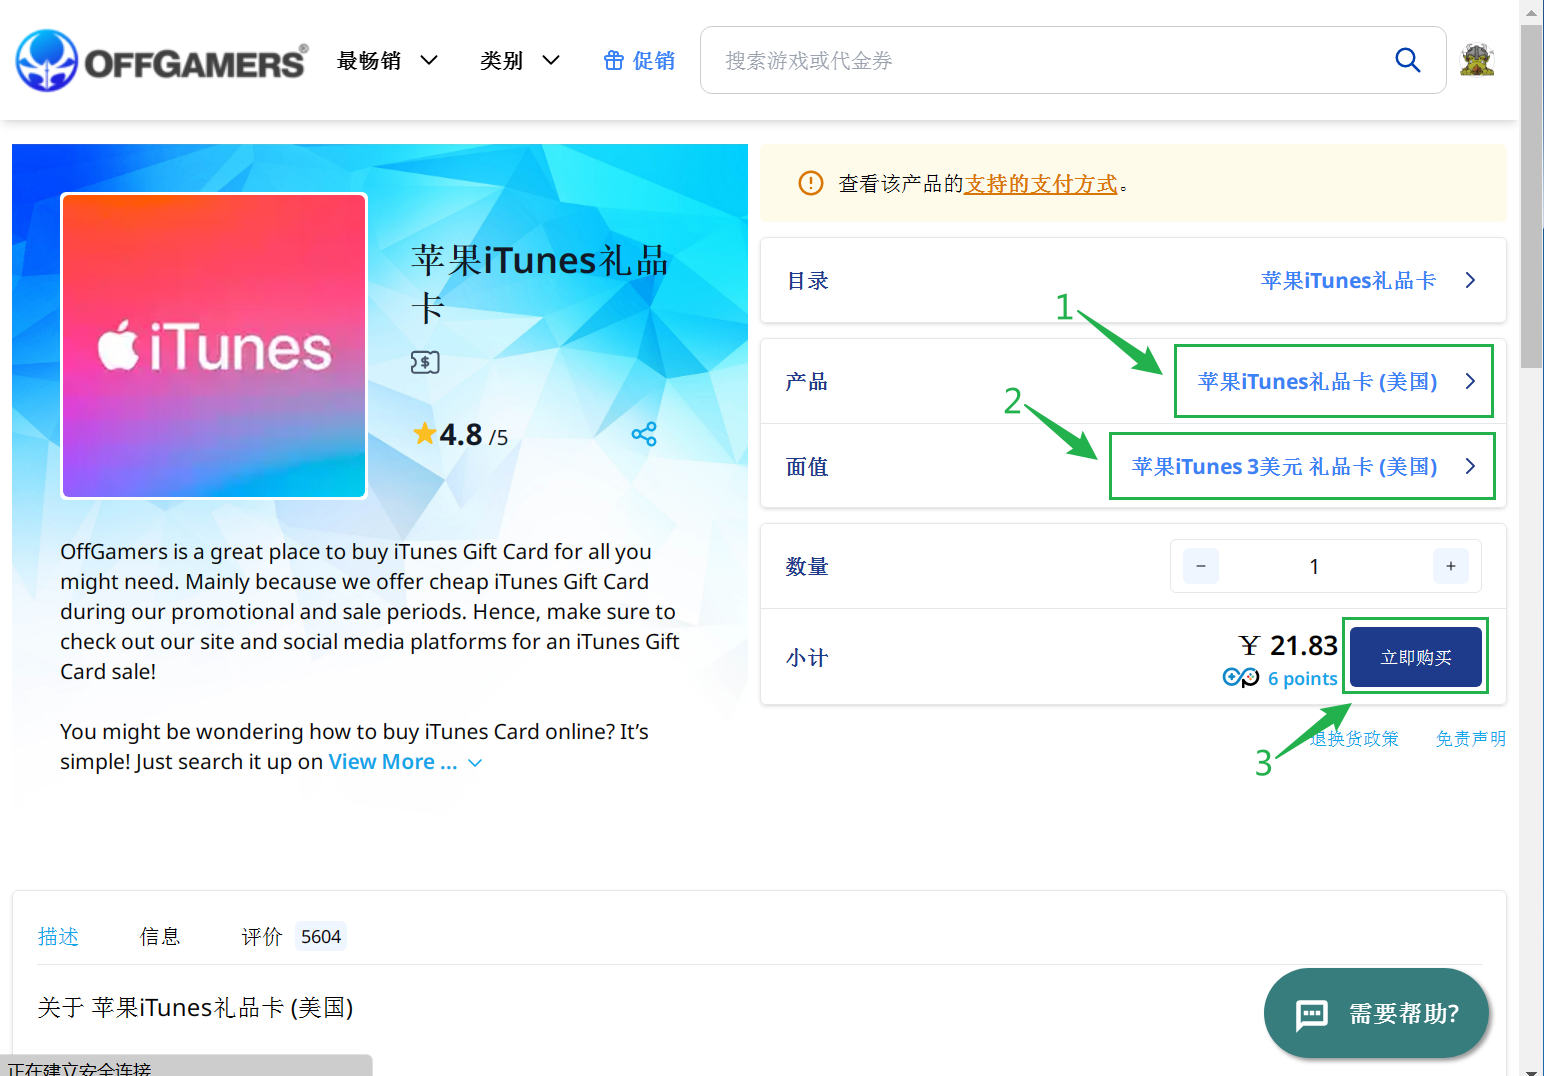Switch to the 信息 tab

point(160,937)
